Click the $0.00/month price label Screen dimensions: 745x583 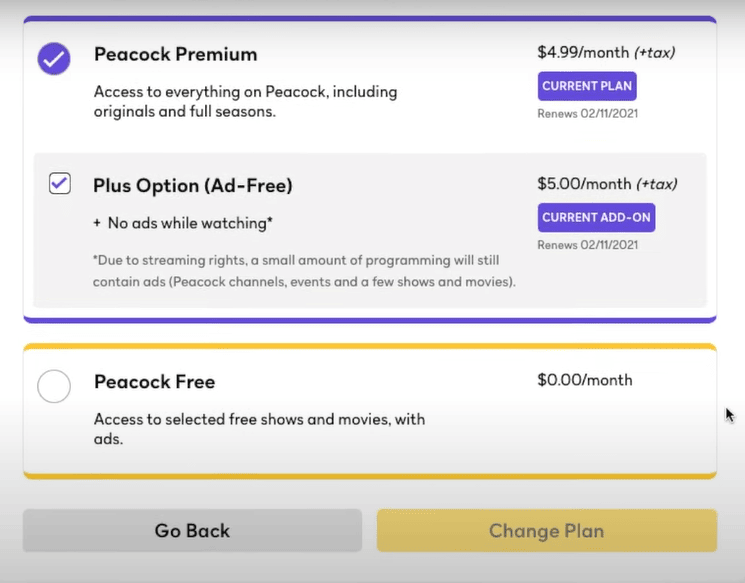pos(585,380)
